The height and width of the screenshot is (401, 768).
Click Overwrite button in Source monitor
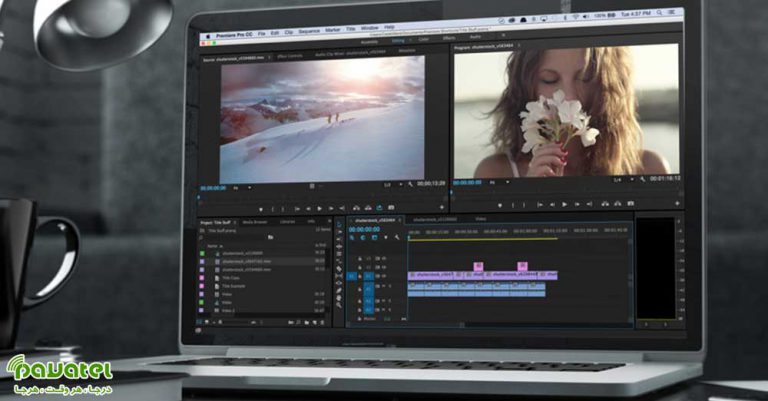[x=368, y=208]
